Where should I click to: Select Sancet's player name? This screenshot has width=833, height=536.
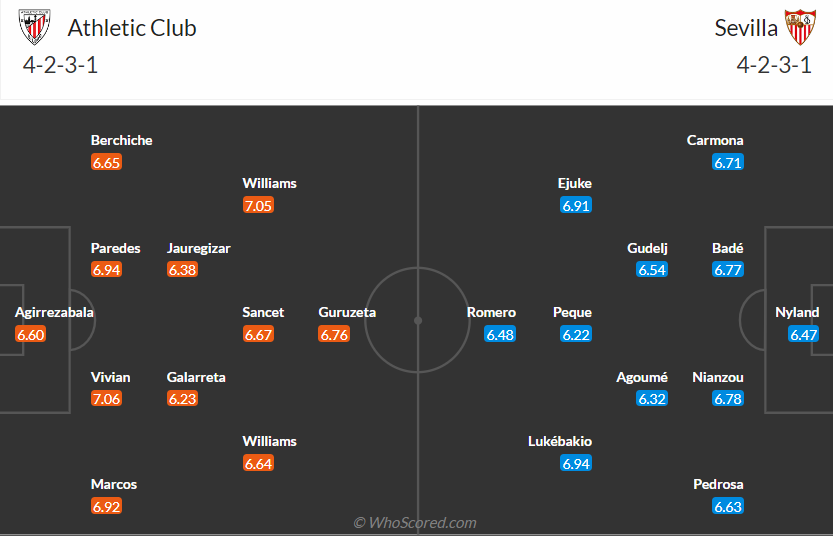[x=263, y=312]
